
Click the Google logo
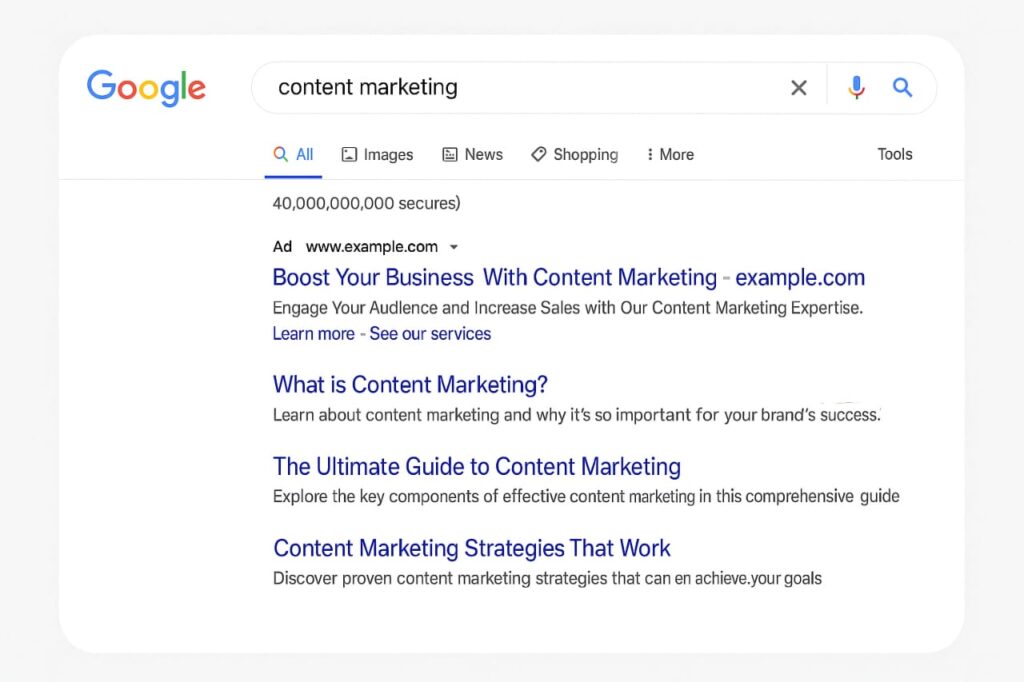[146, 88]
